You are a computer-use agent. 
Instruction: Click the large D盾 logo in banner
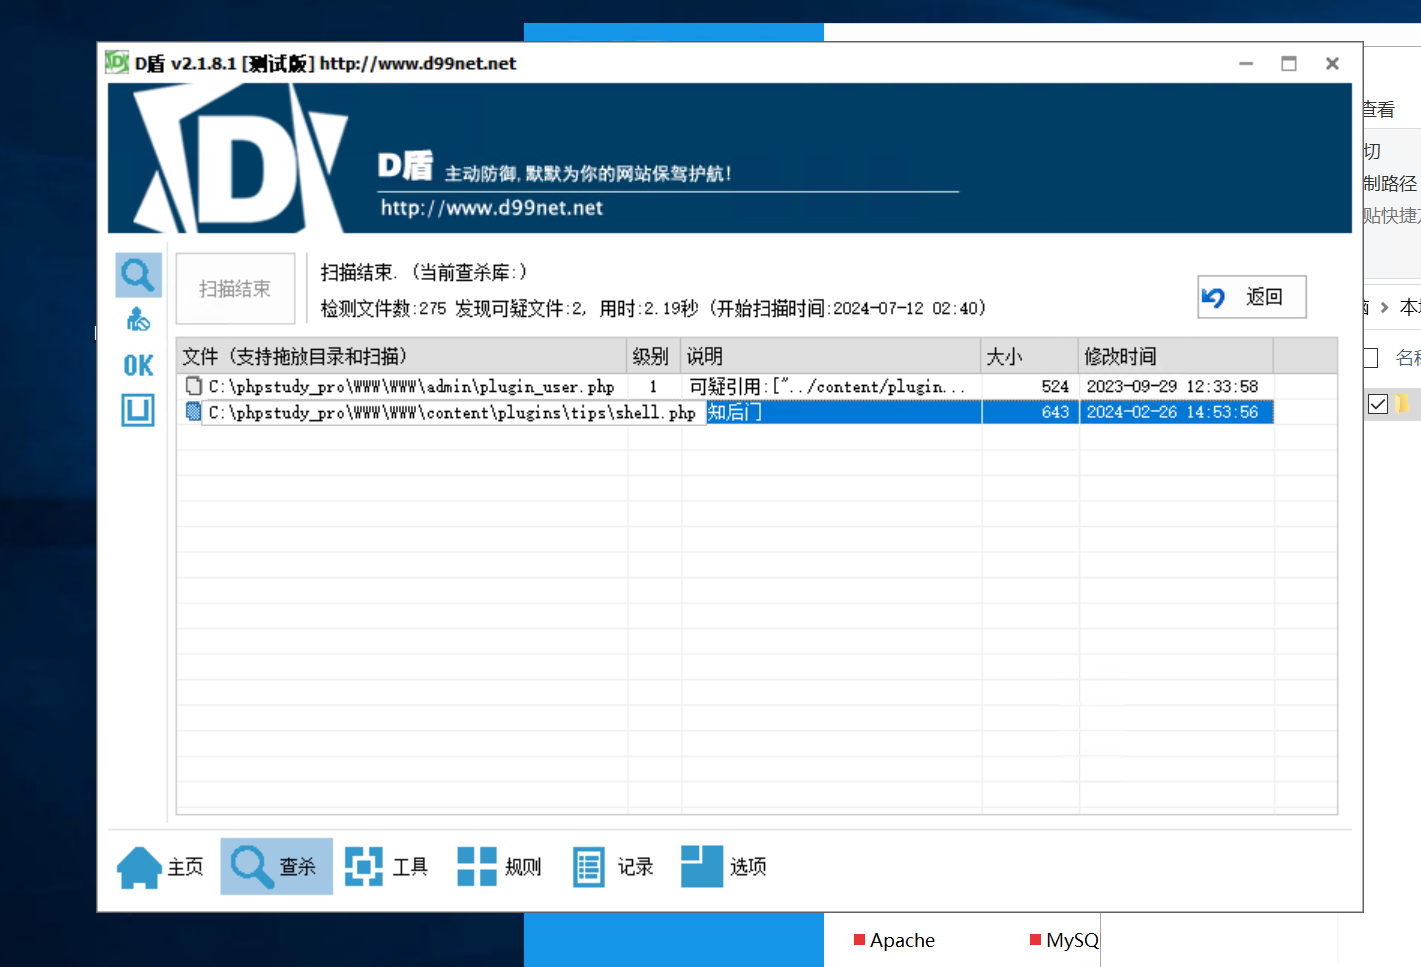tap(241, 158)
